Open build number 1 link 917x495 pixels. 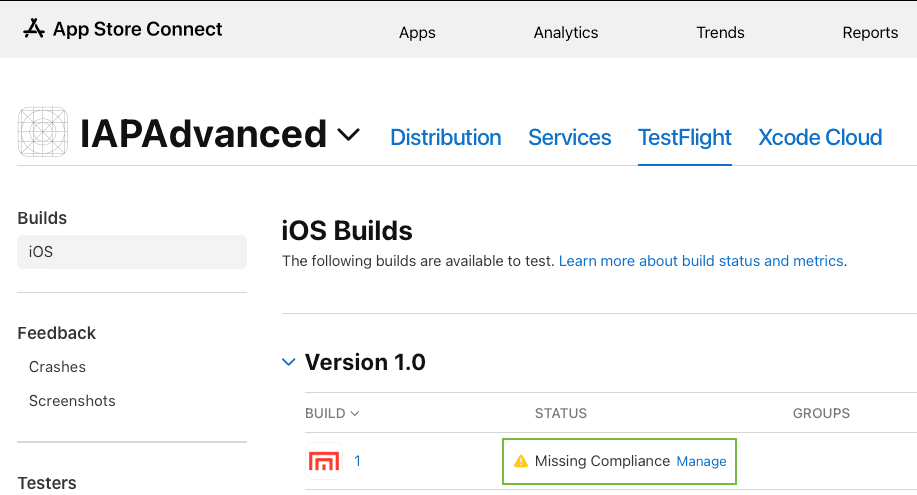(357, 461)
